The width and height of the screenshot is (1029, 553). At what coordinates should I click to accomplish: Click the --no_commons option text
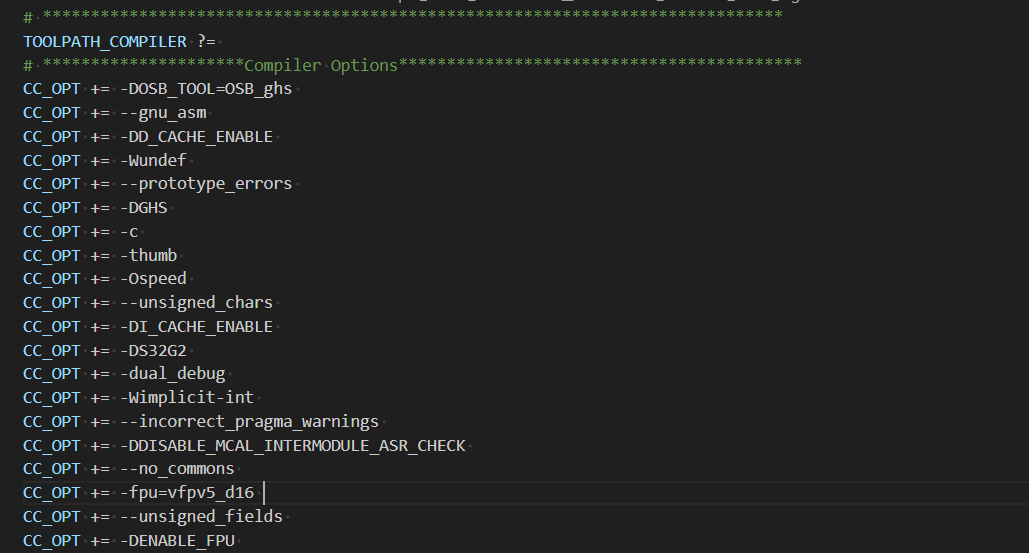coord(177,469)
